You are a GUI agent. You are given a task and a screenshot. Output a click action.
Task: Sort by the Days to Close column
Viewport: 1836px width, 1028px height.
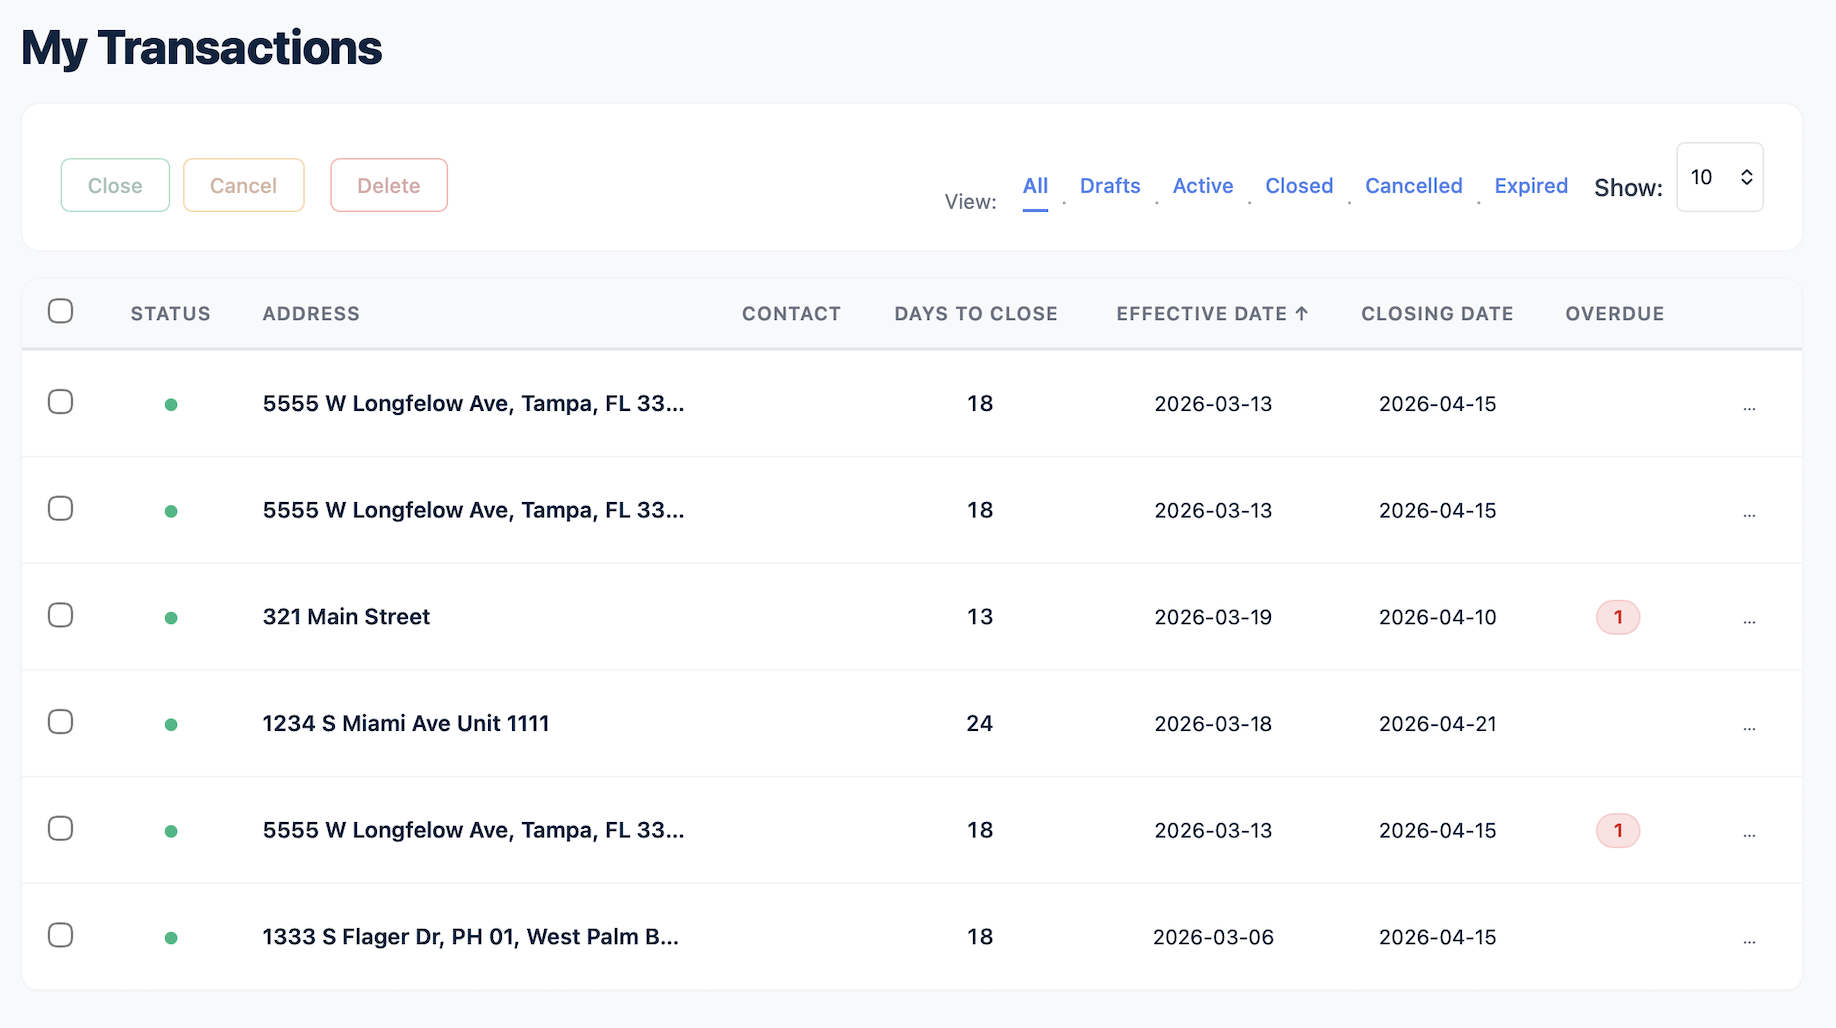[x=975, y=314]
